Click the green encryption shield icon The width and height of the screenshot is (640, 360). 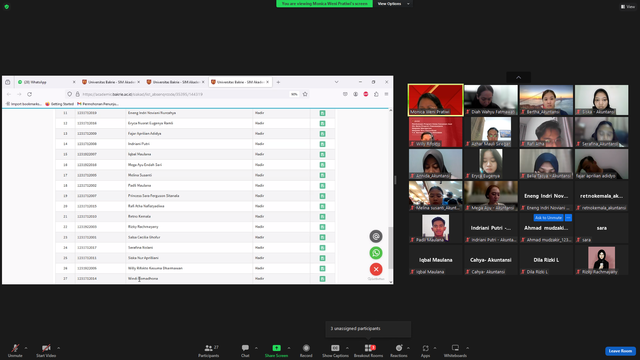point(7,7)
